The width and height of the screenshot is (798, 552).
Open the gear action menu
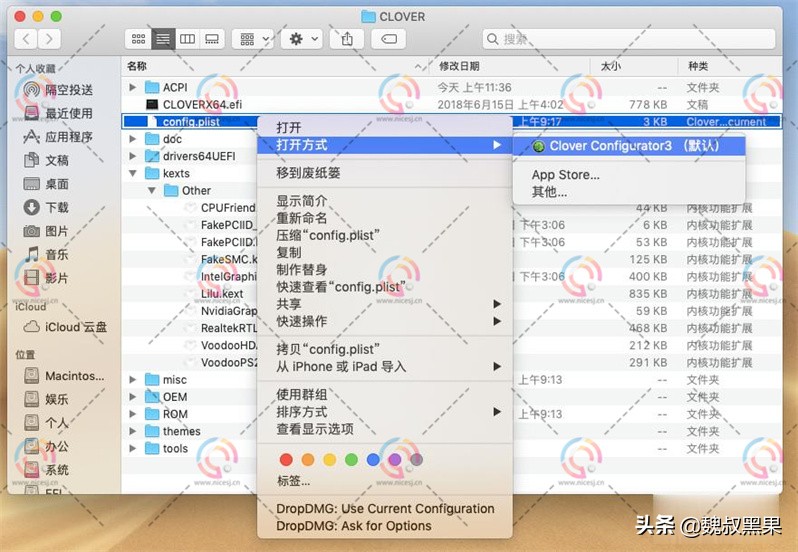tap(302, 39)
